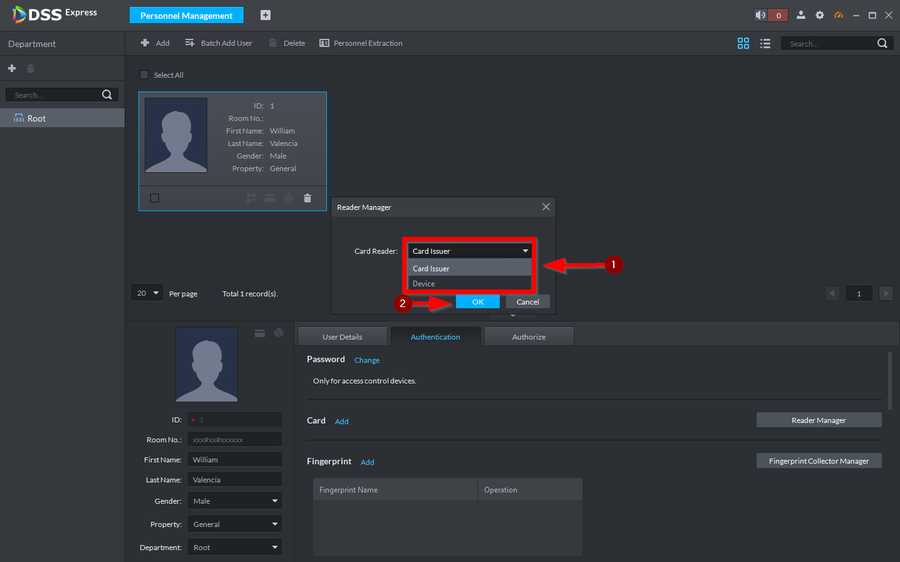
Task: Click the trash icon on William's card
Action: point(307,198)
